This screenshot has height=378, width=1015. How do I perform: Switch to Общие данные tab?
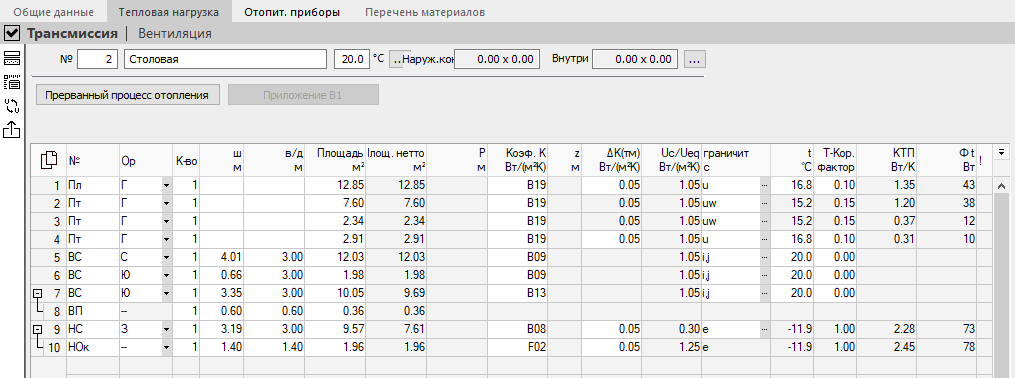pyautogui.click(x=54, y=12)
